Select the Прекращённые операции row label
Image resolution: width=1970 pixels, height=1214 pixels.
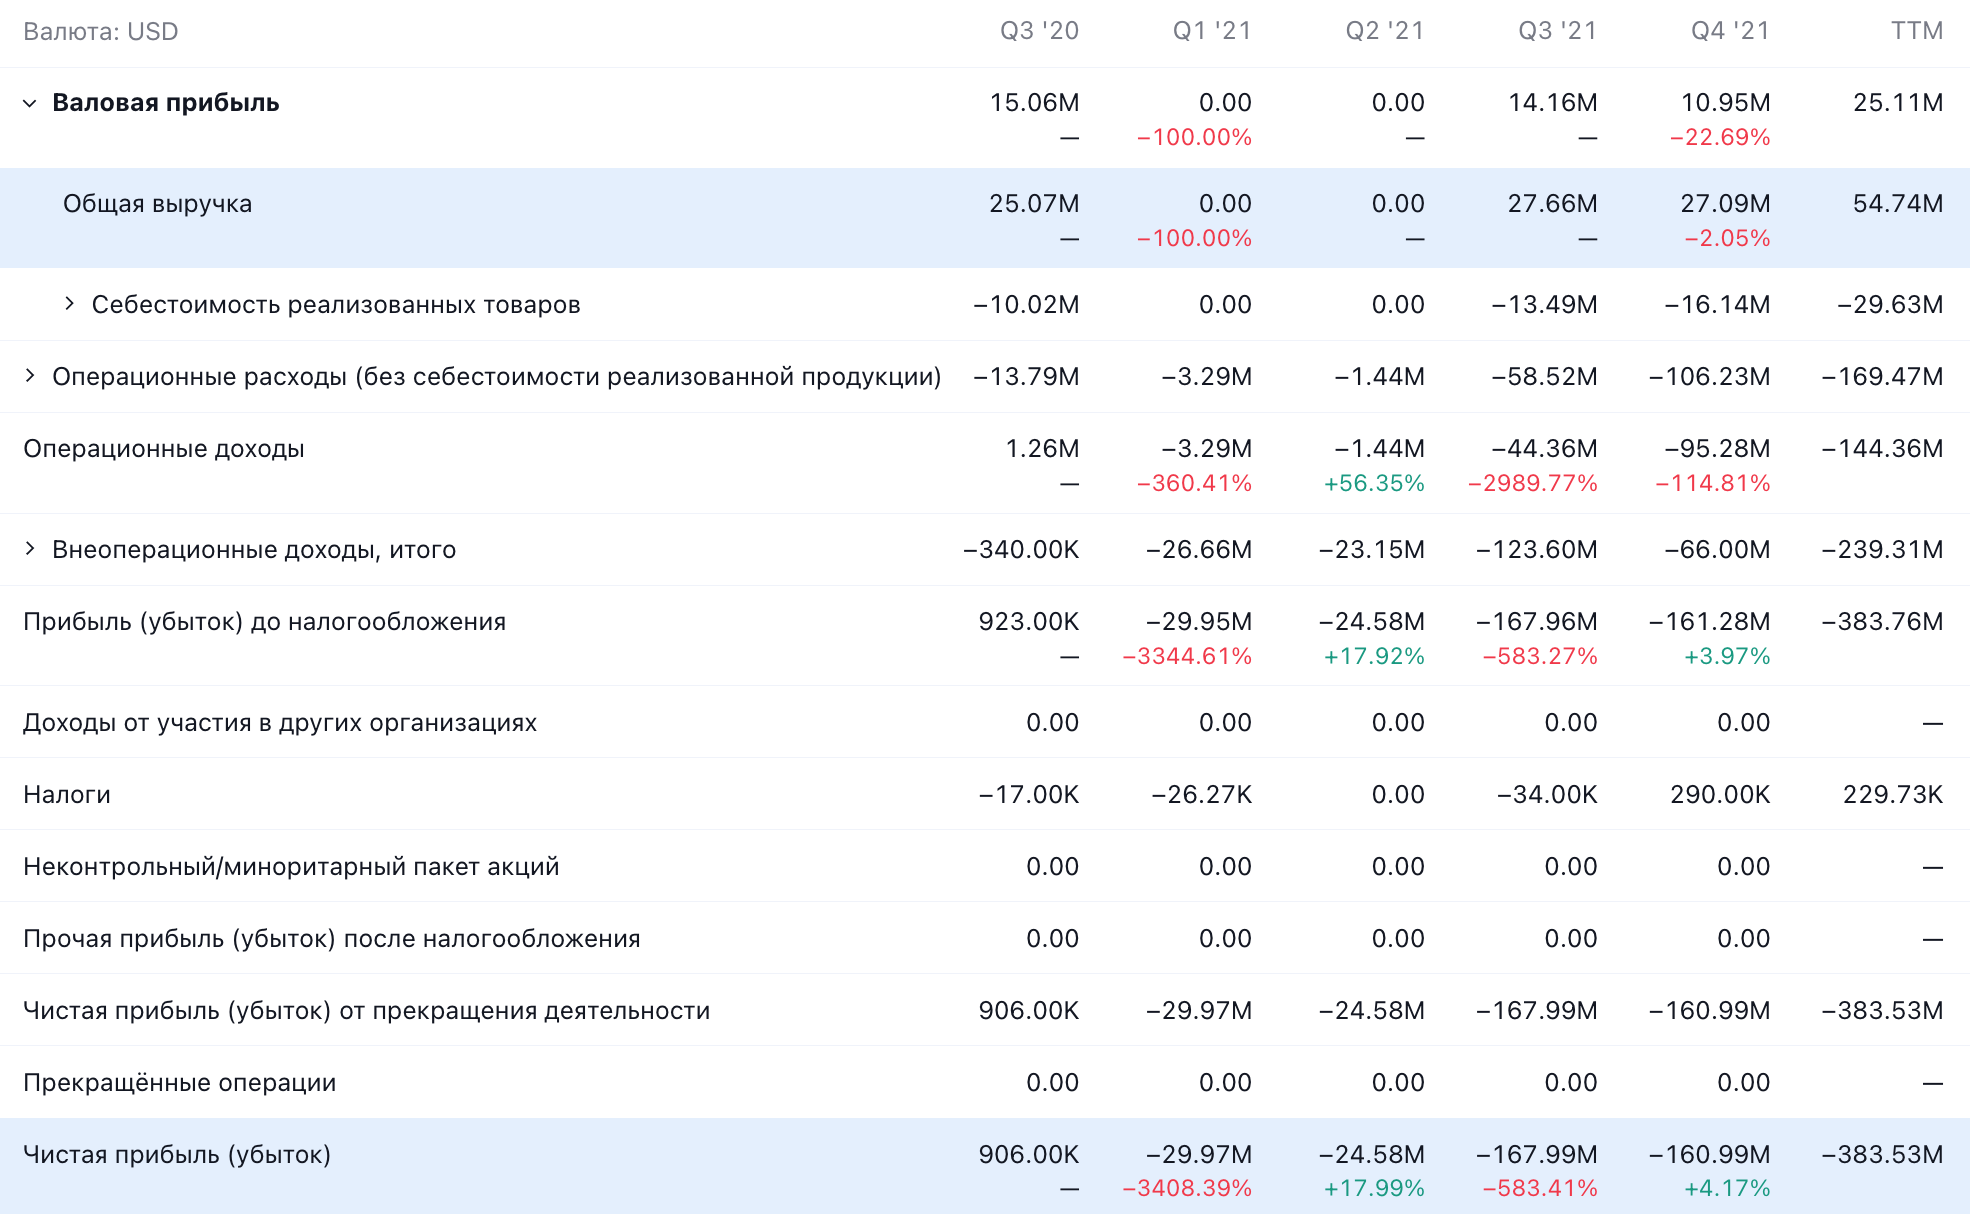point(180,1083)
